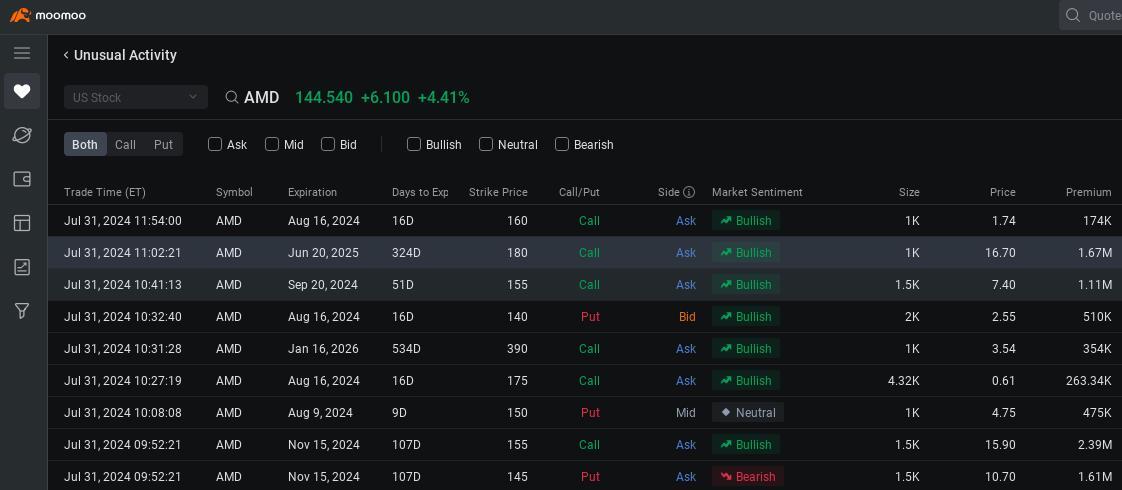Open the planet explore icon in sidebar
1122x490 pixels.
pyautogui.click(x=22, y=134)
